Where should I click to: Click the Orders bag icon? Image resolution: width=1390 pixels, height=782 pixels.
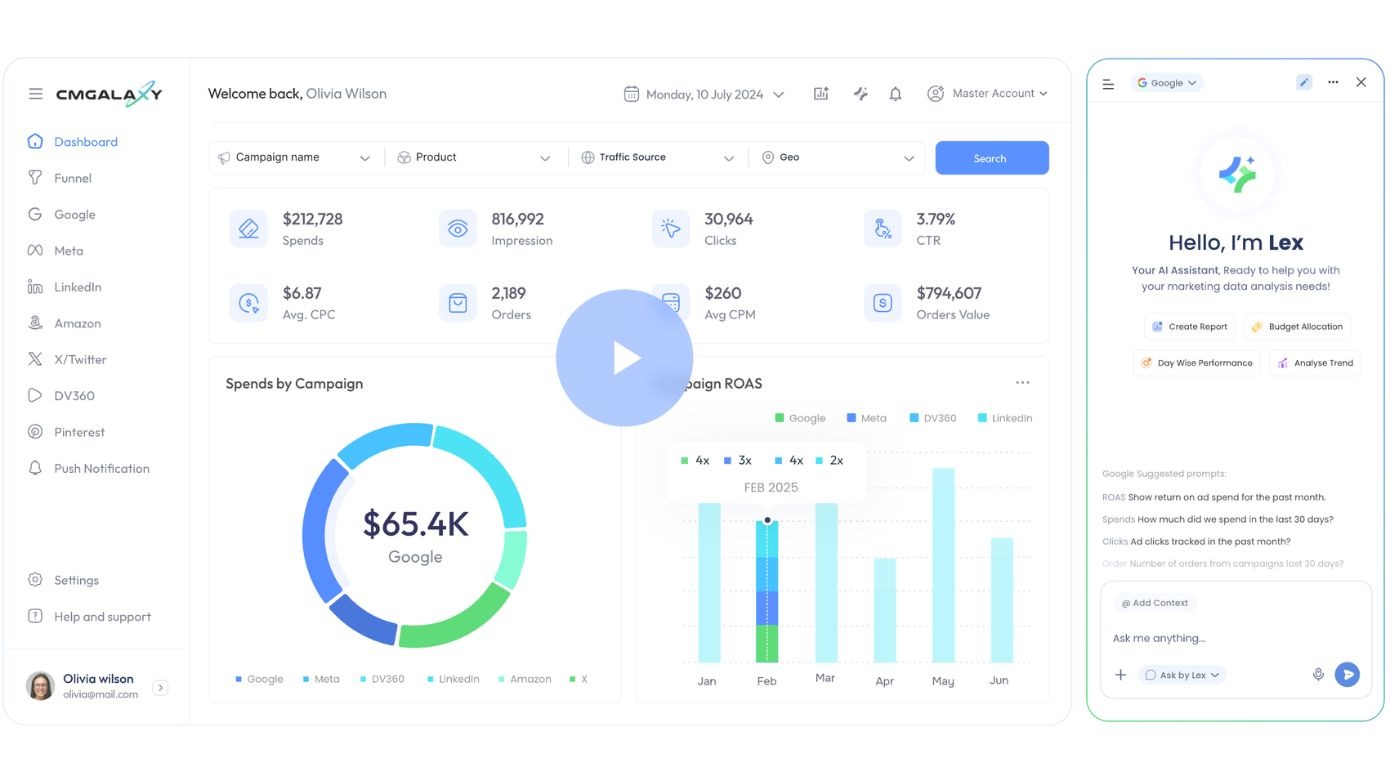(x=457, y=303)
